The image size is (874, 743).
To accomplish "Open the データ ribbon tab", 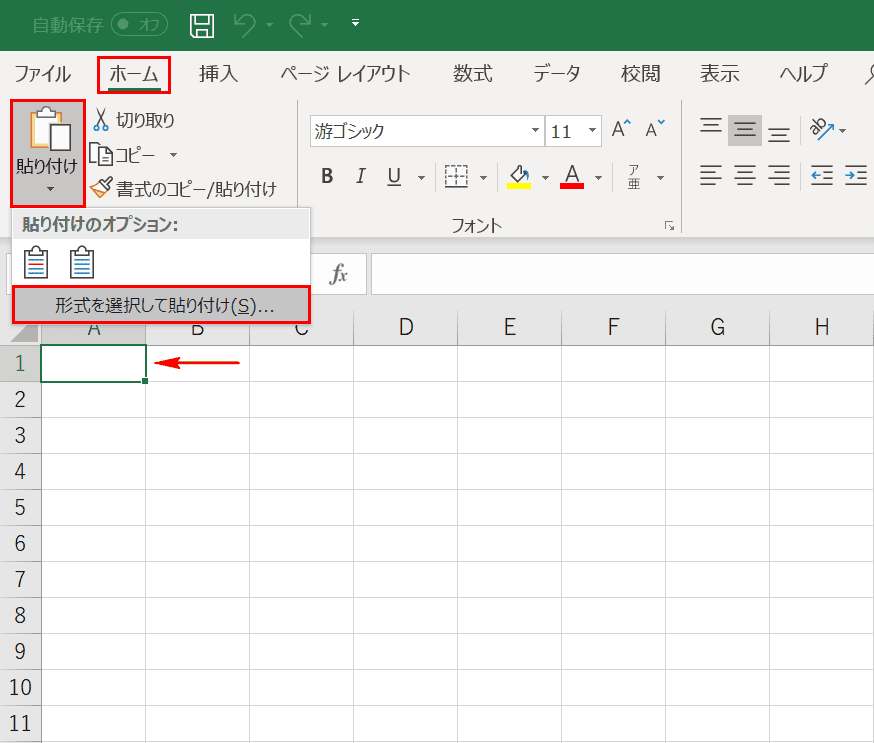I will [556, 74].
